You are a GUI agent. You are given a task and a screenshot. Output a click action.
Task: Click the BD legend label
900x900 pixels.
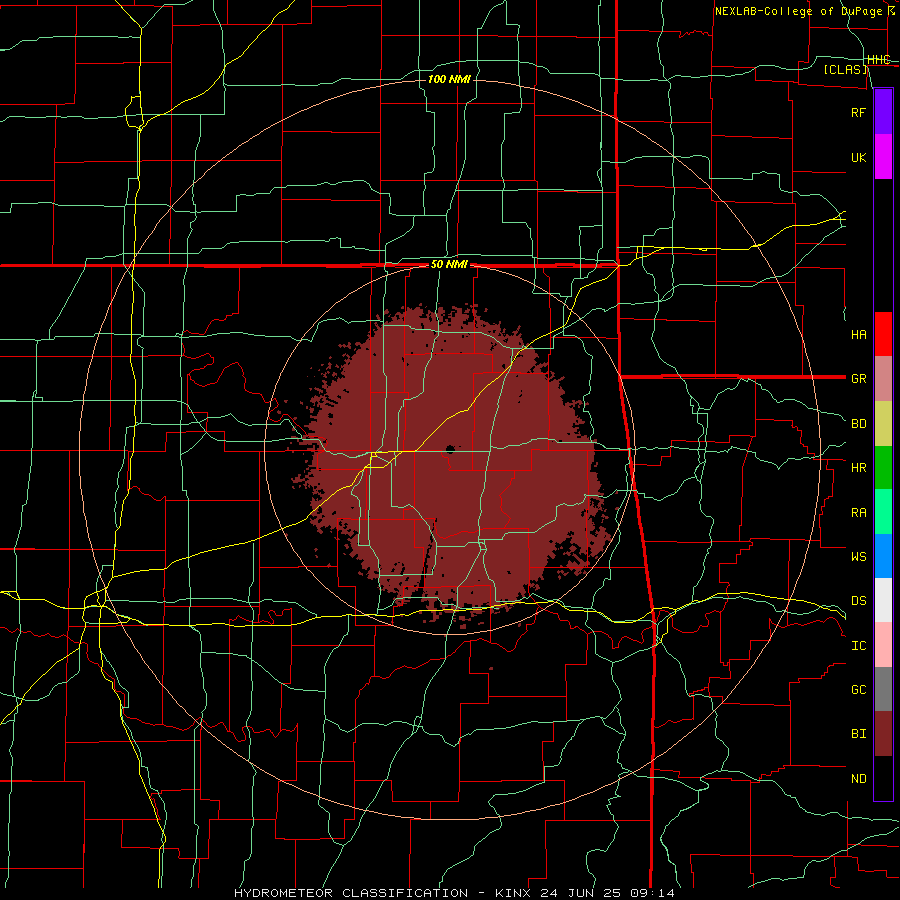[x=858, y=423]
